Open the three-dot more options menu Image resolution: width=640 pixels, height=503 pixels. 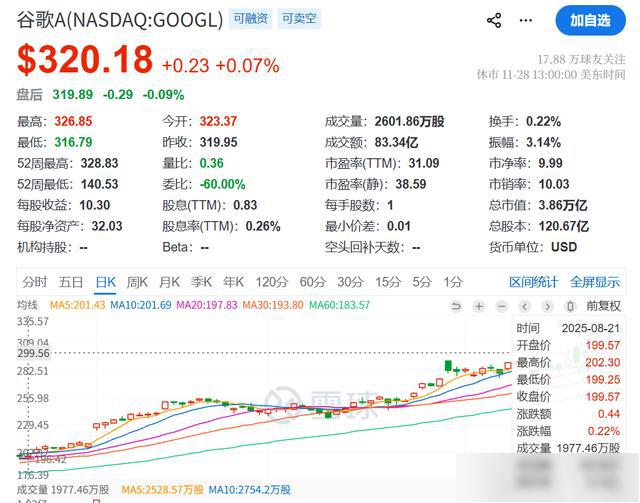[x=525, y=20]
